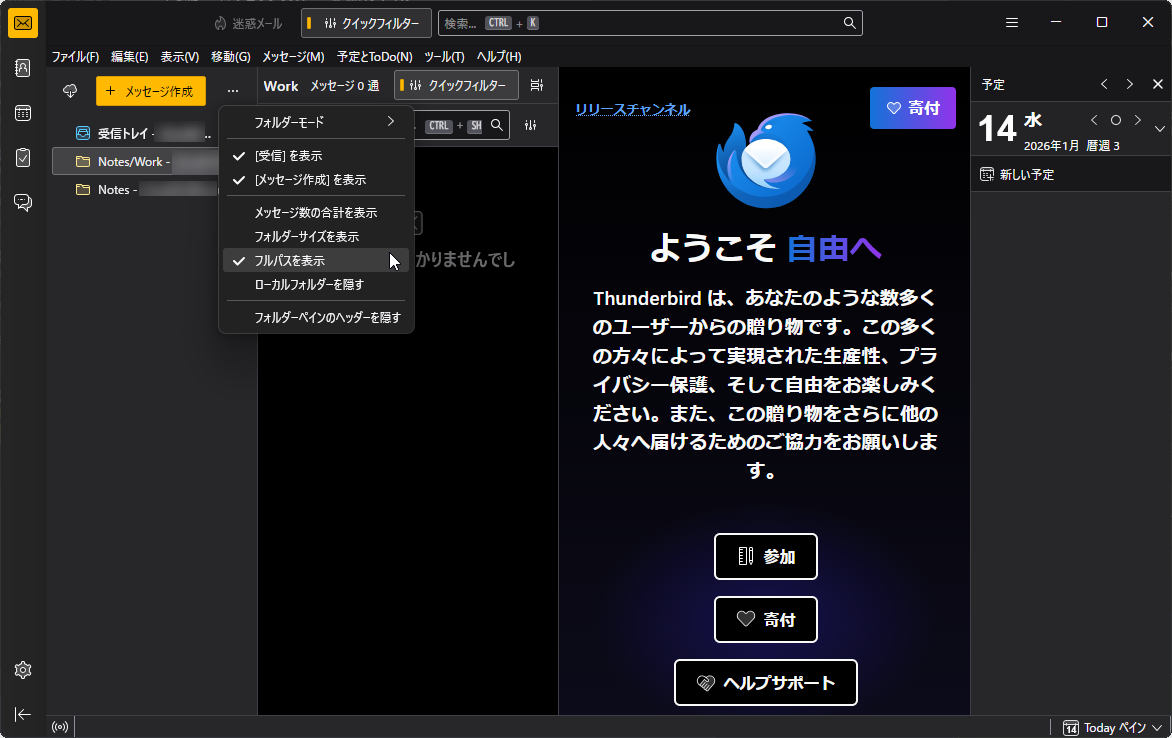Open the Tasks icon in the sidebar
This screenshot has height=738, width=1172.
(x=22, y=158)
